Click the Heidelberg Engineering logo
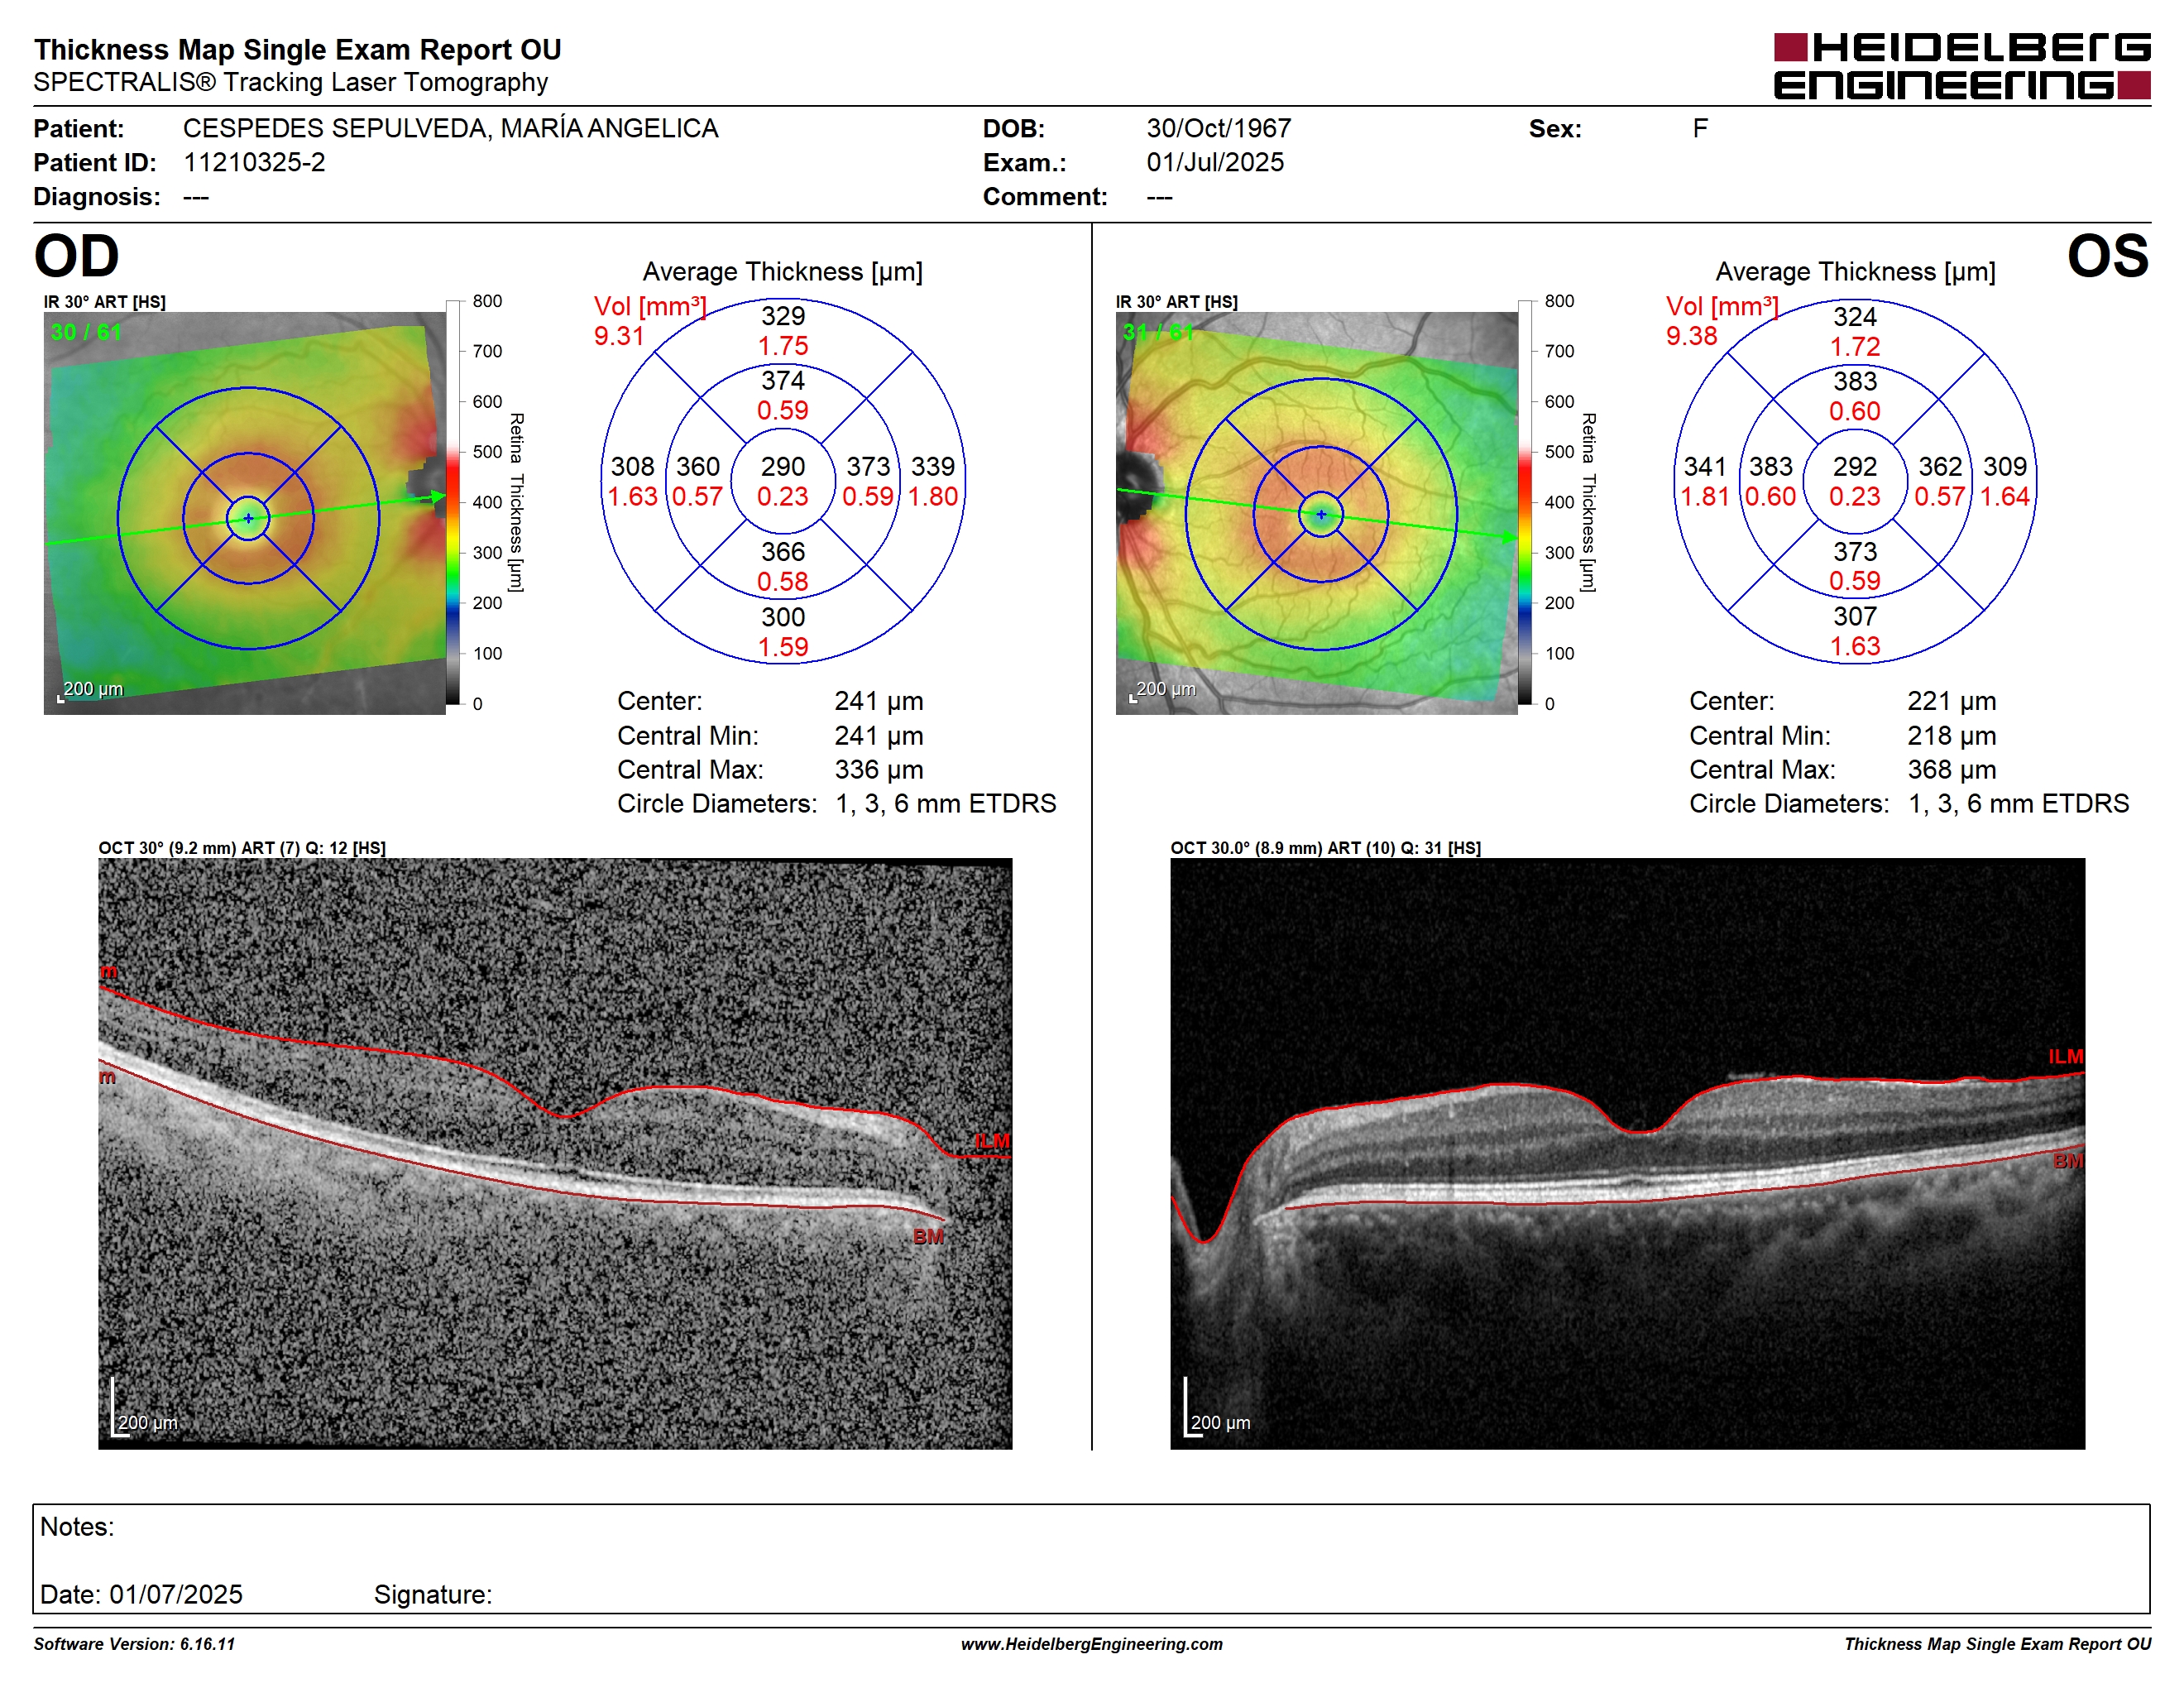This screenshot has width=2184, height=1688. click(x=1961, y=66)
